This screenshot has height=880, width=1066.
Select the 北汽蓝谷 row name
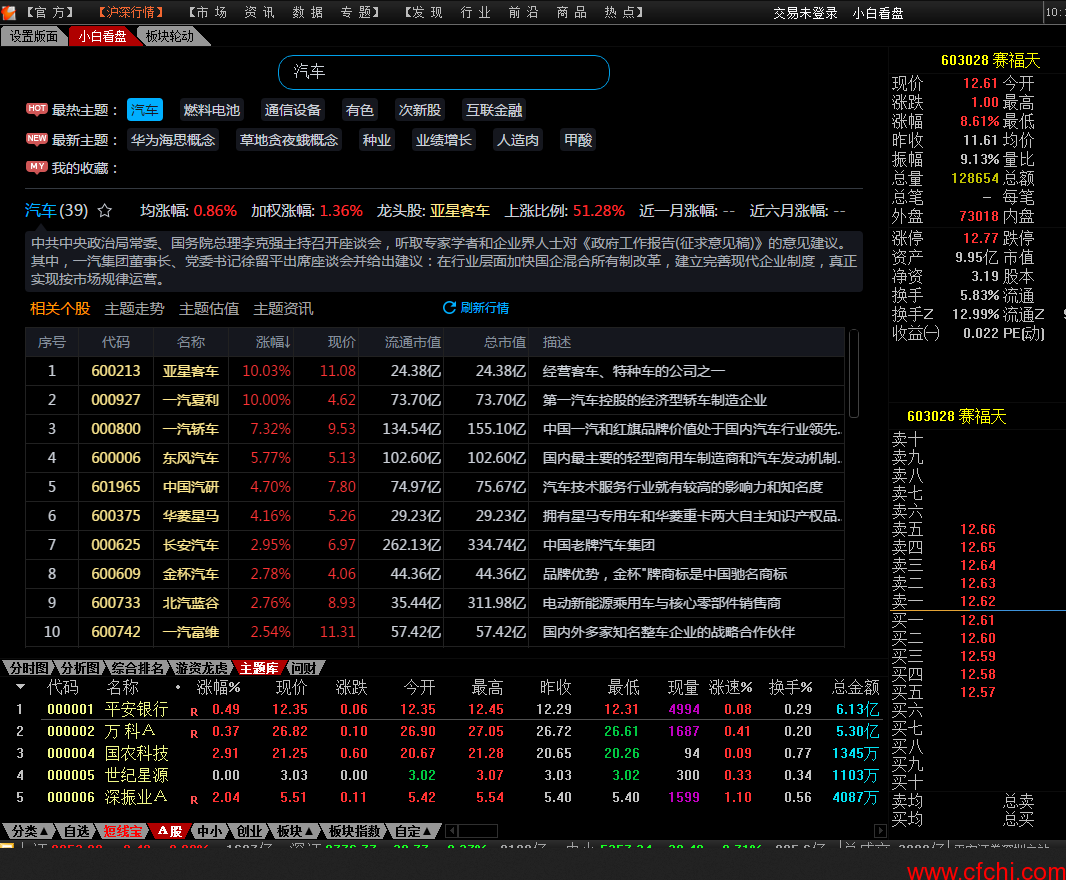pyautogui.click(x=190, y=603)
